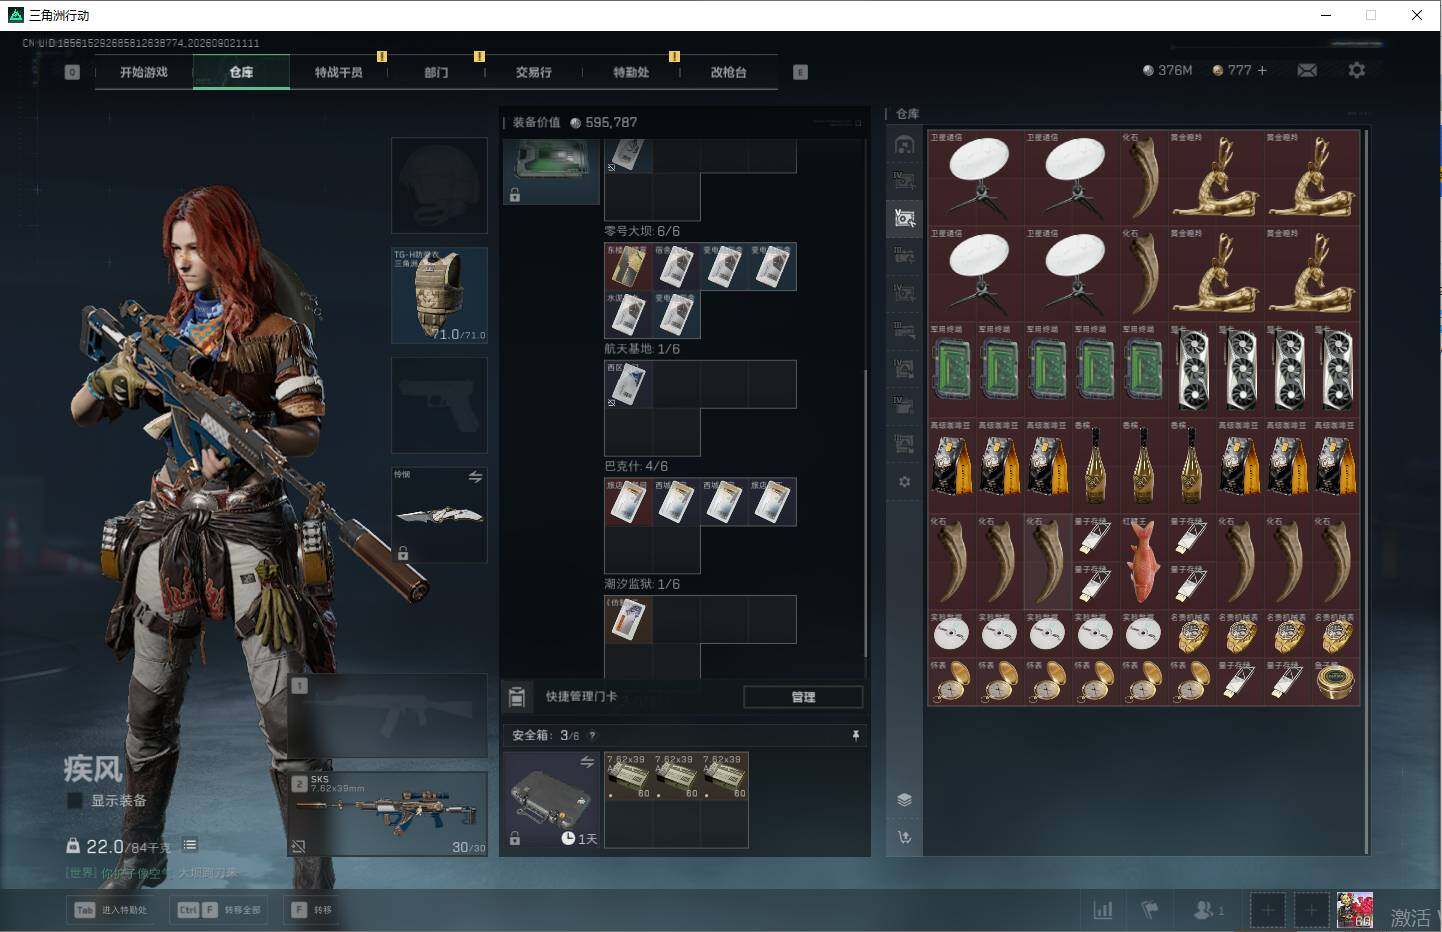Click swap icon on safe box case
Viewport: 1442px width, 932px height.
pos(587,762)
